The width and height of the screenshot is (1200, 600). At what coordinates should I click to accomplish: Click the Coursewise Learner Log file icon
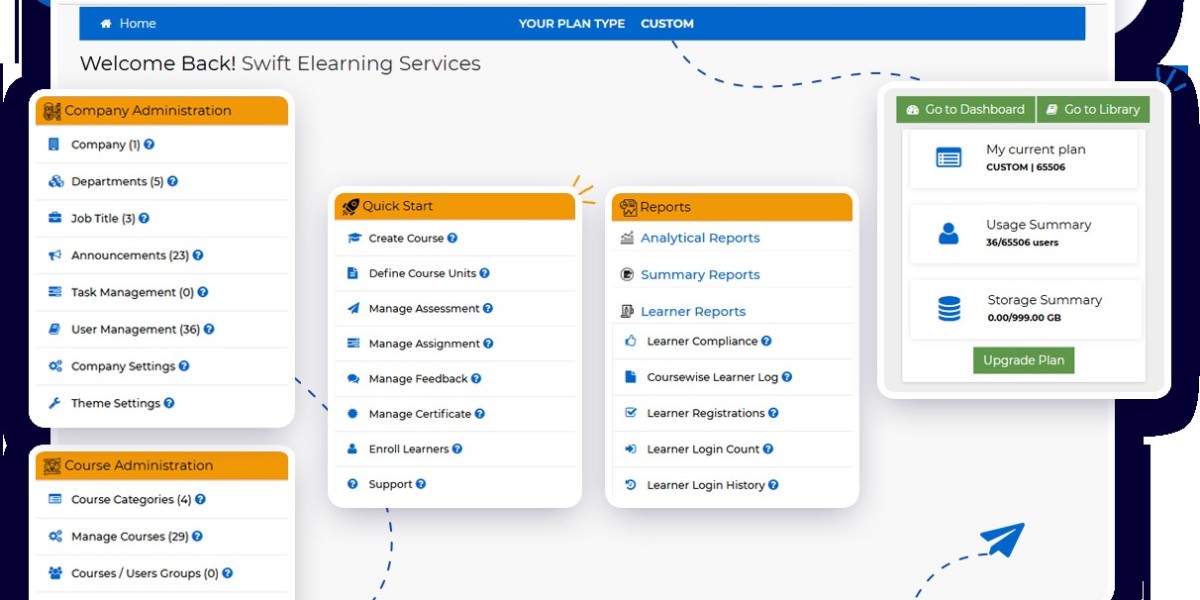630,377
